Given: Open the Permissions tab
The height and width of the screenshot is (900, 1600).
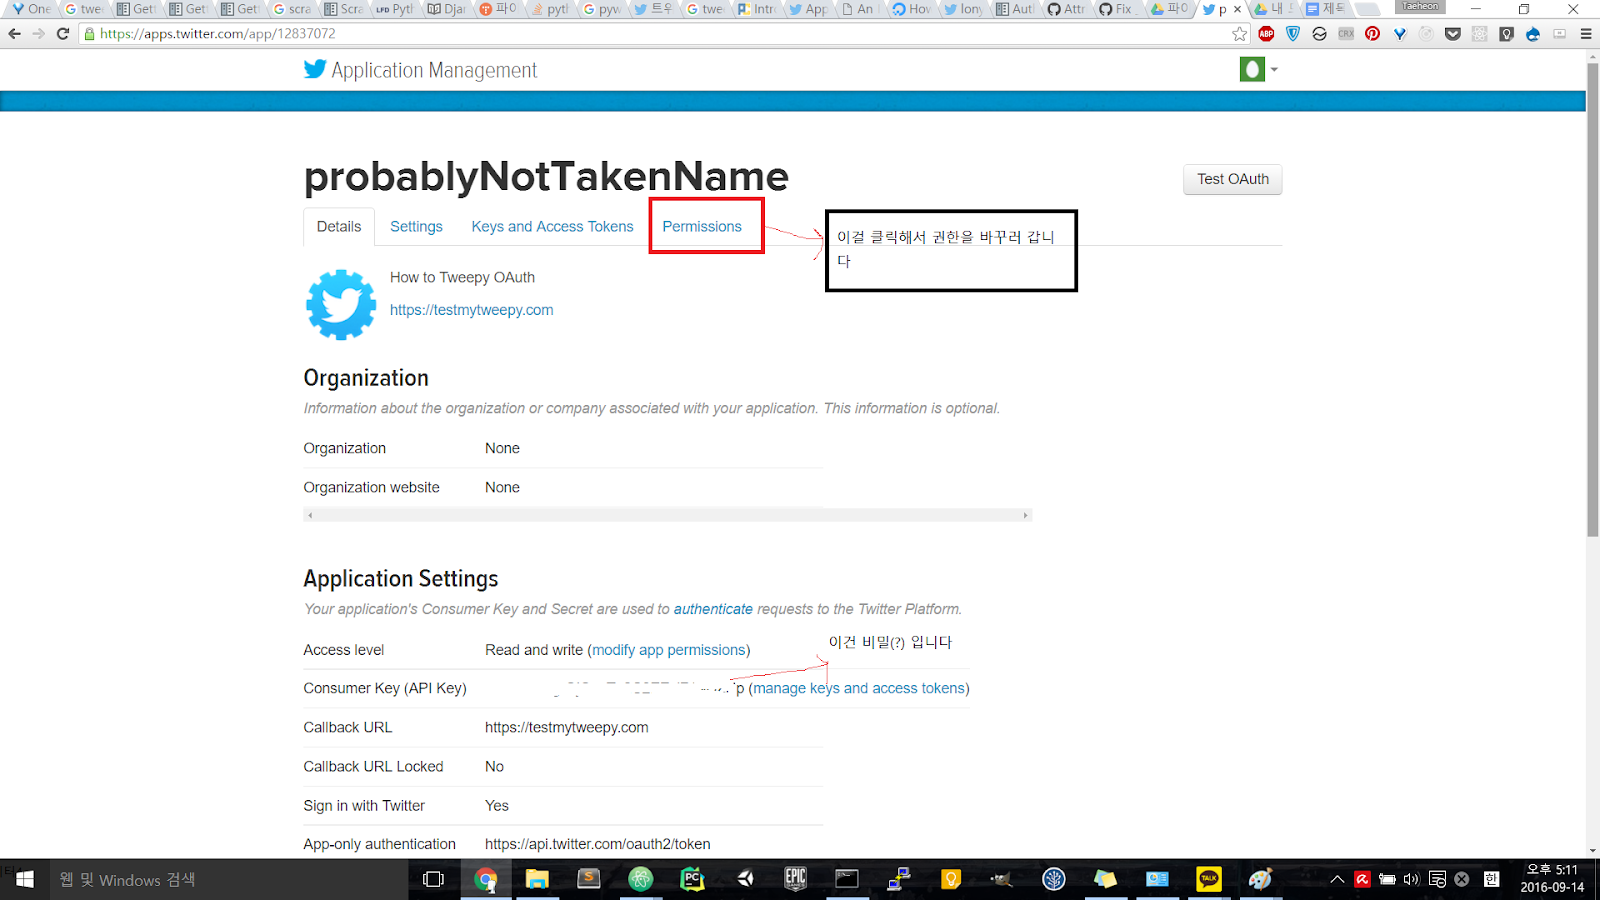Looking at the screenshot, I should [702, 226].
